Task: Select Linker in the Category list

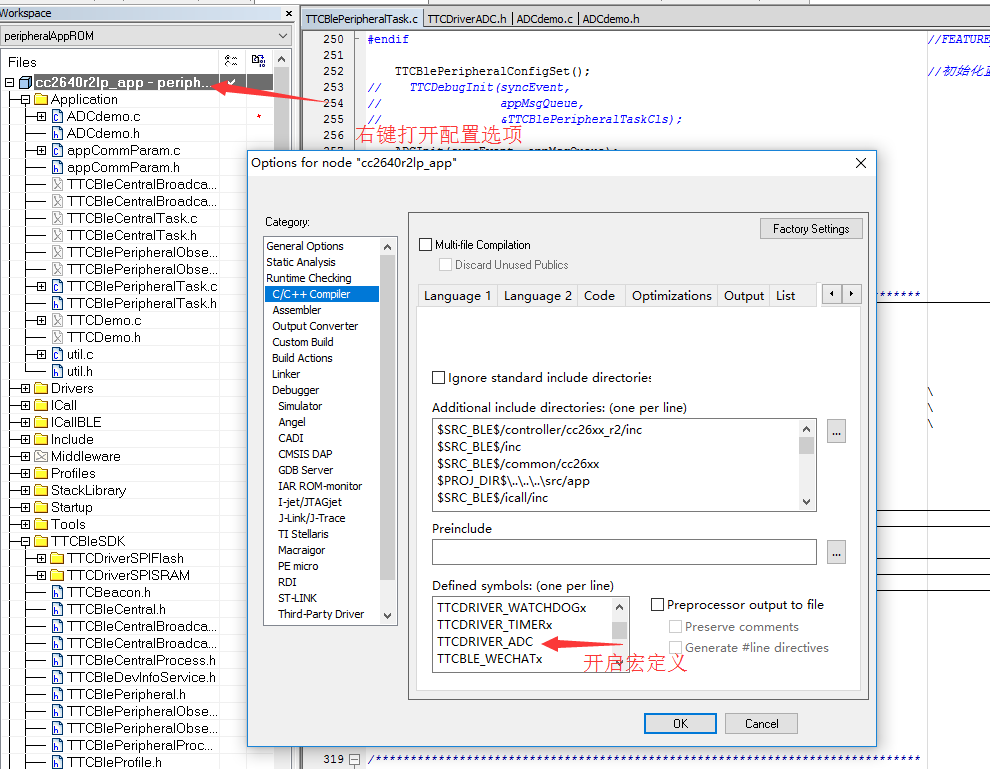Action: [x=286, y=374]
